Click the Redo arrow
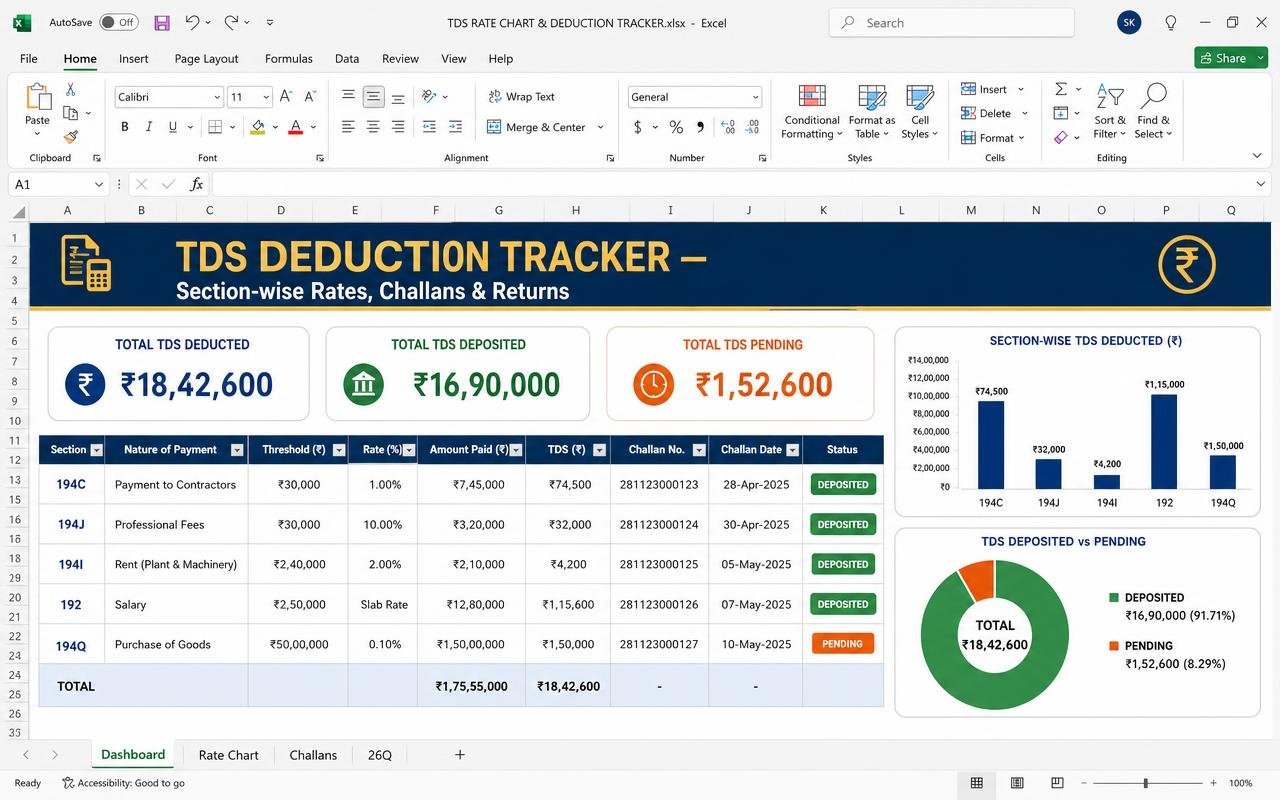 (231, 22)
